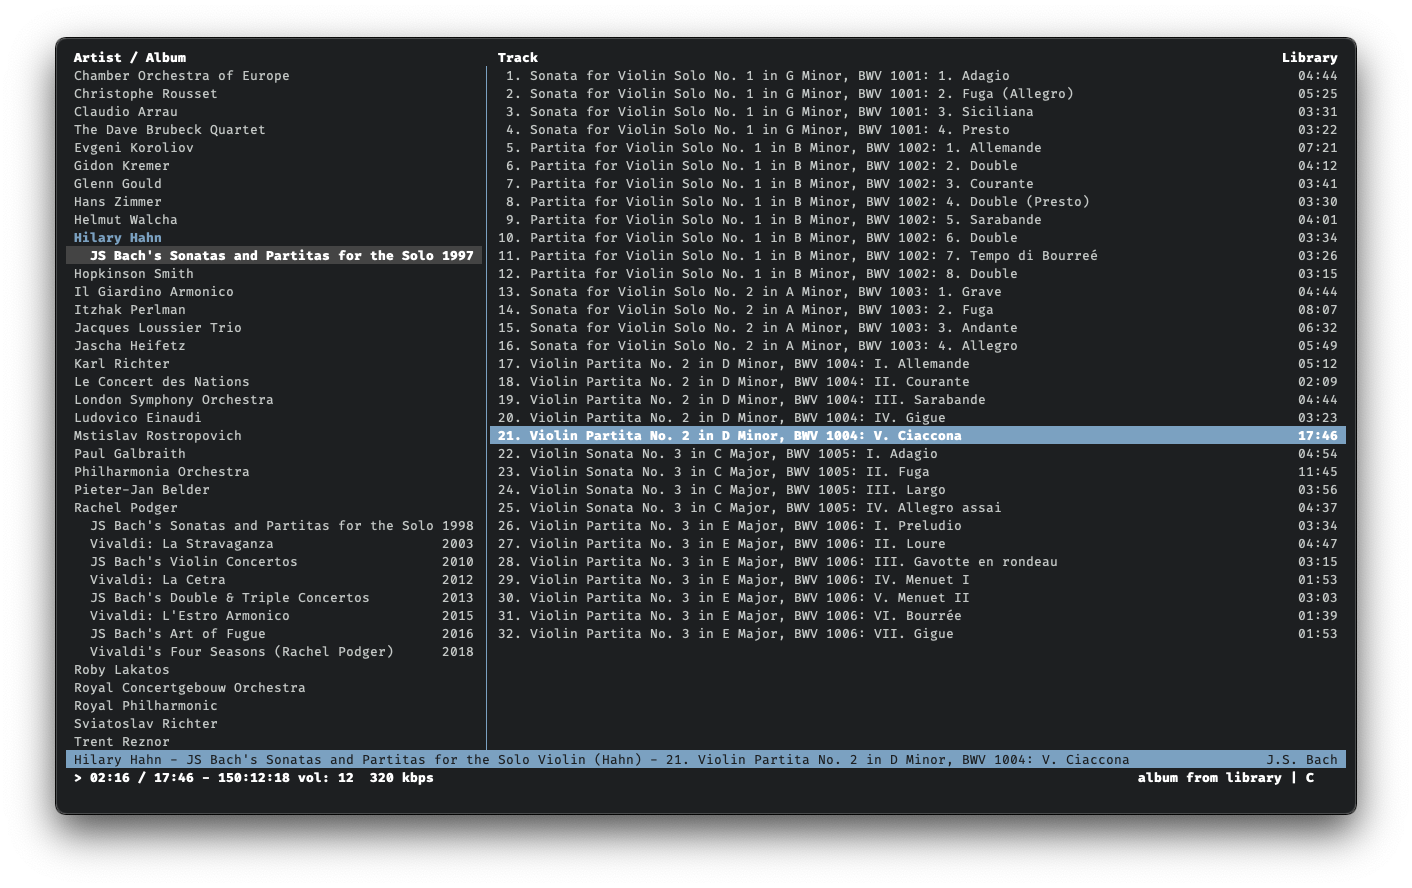Select artist Christophe Rousset
Image resolution: width=1412 pixels, height=888 pixels.
tap(145, 94)
